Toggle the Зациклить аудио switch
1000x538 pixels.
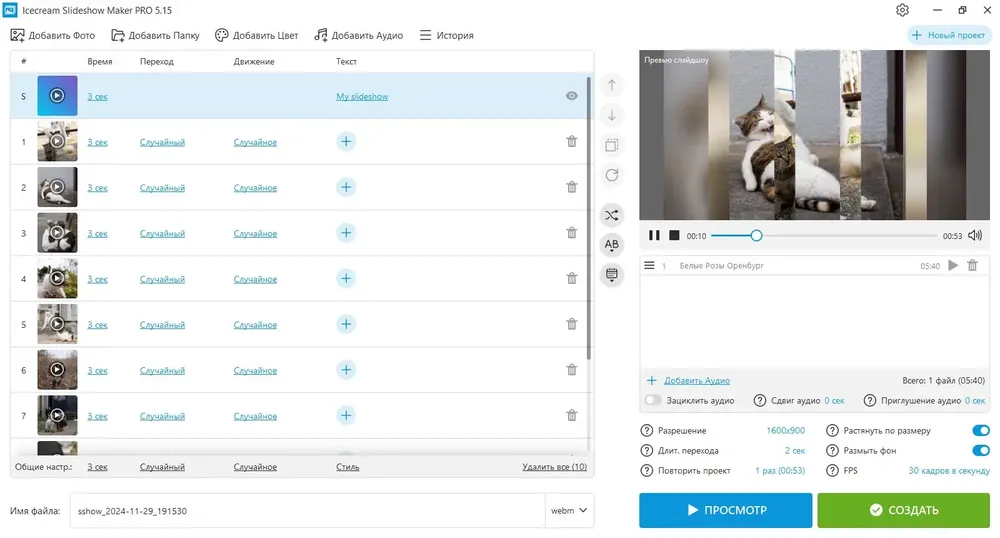[x=653, y=400]
